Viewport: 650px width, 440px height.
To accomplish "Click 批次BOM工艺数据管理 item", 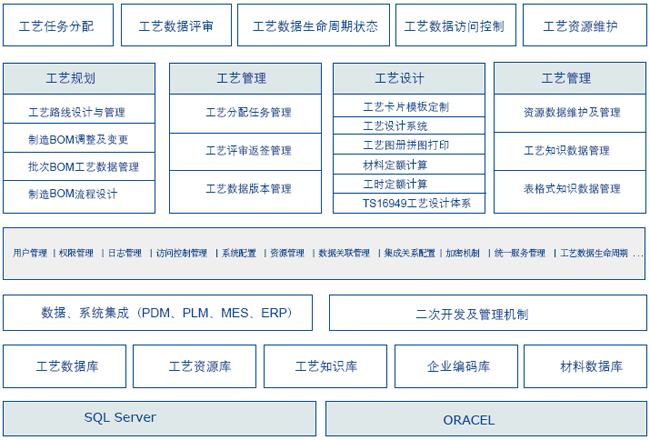I will (x=79, y=166).
